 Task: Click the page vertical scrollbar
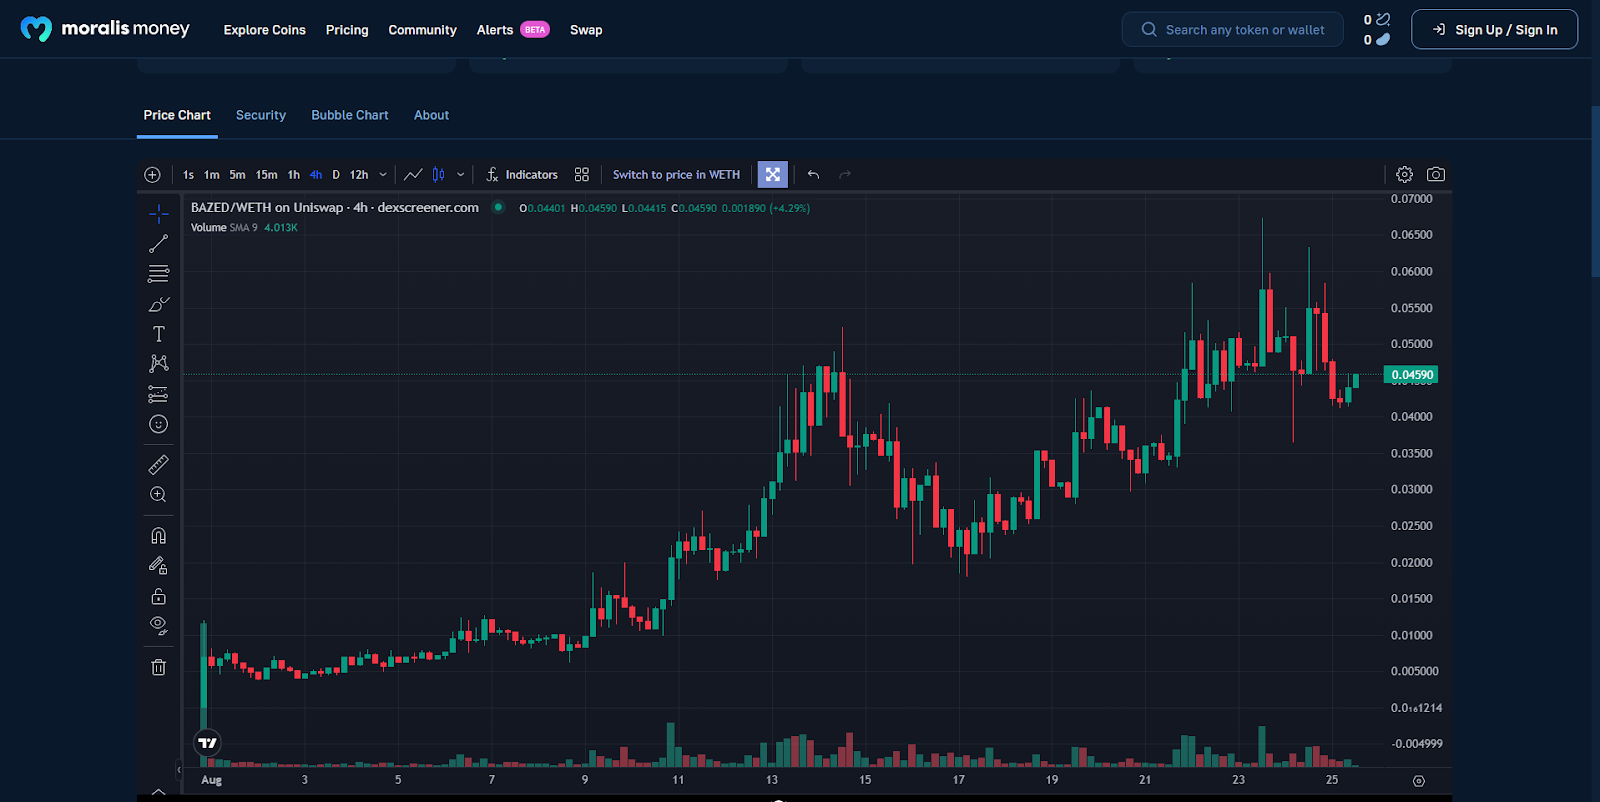point(1595,190)
